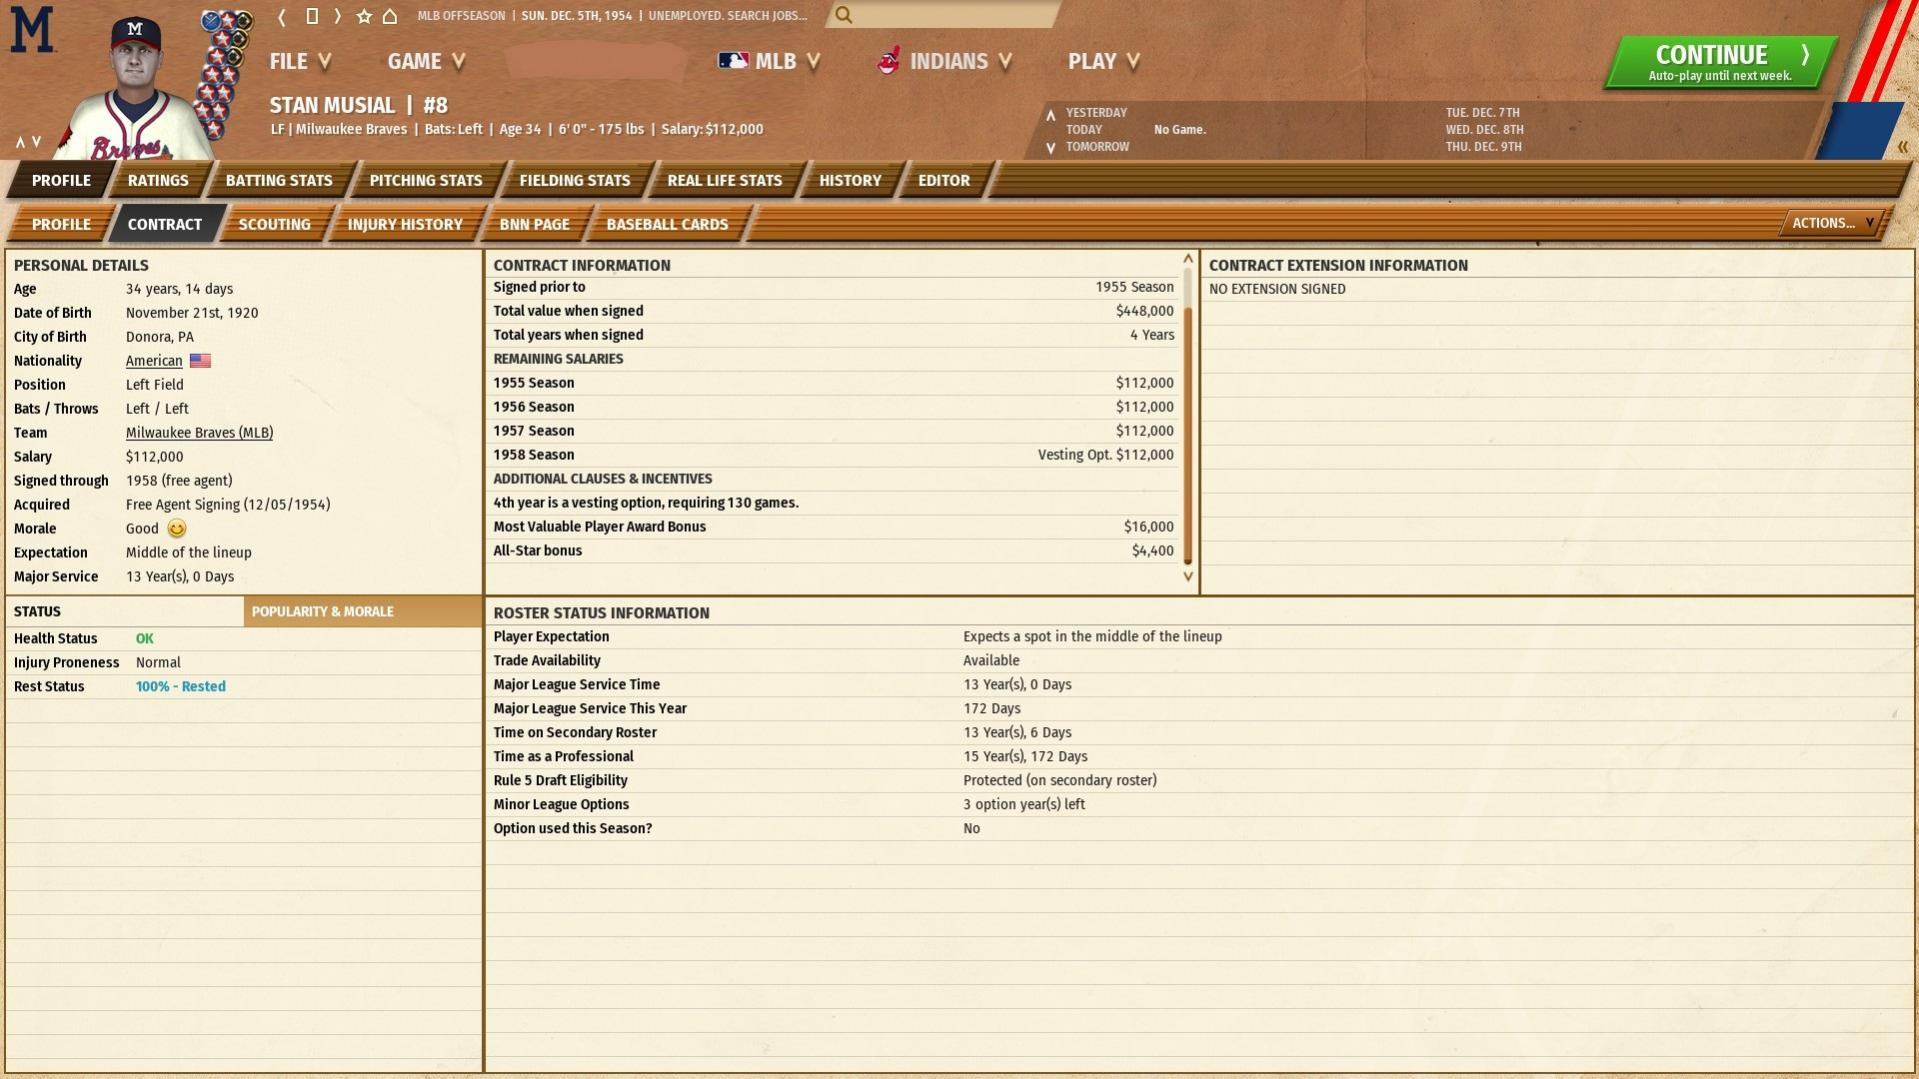The height and width of the screenshot is (1079, 1919).
Task: Open the ACTIONS... dropdown
Action: 1832,223
